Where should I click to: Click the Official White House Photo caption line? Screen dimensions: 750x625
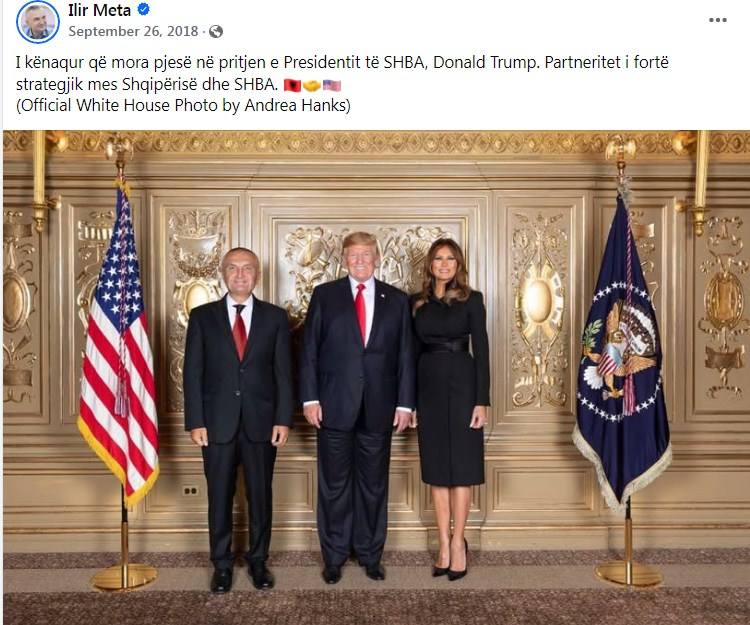[183, 105]
